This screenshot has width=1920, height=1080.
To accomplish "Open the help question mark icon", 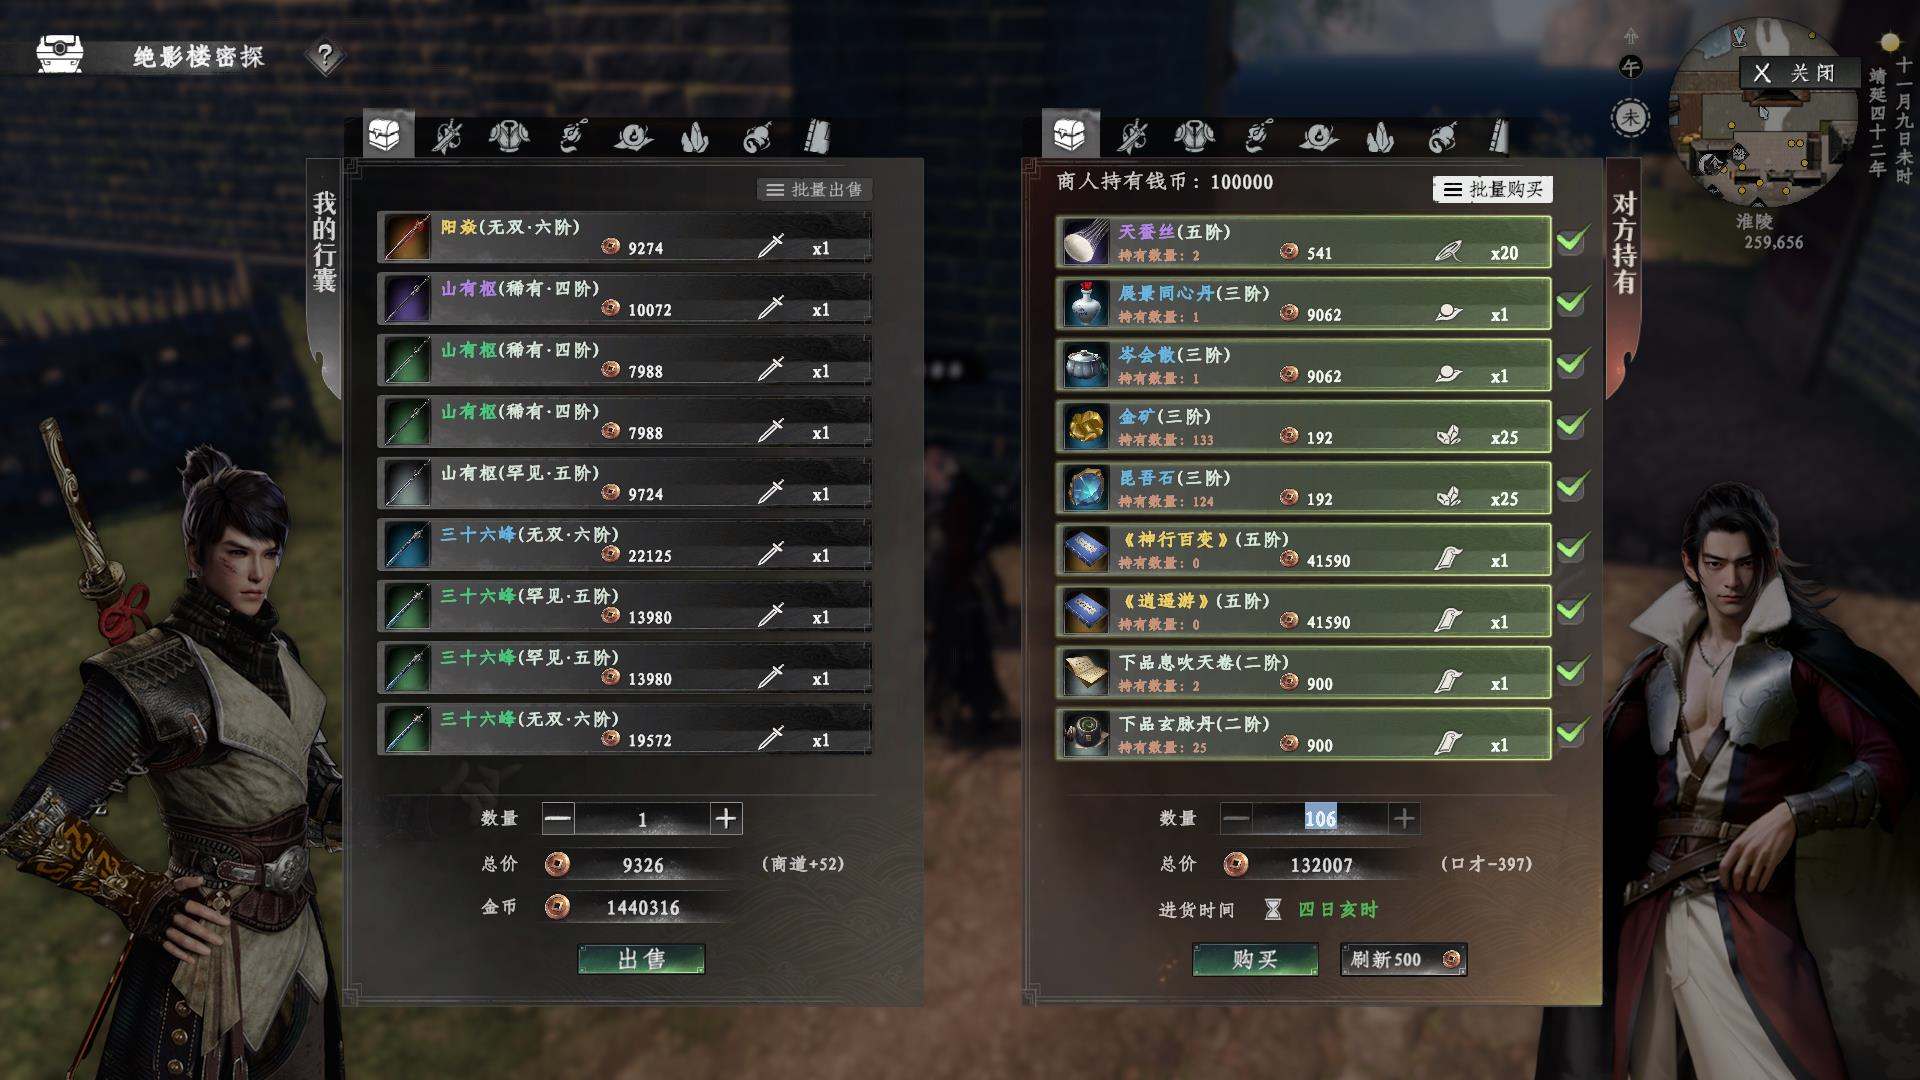I will [x=324, y=57].
